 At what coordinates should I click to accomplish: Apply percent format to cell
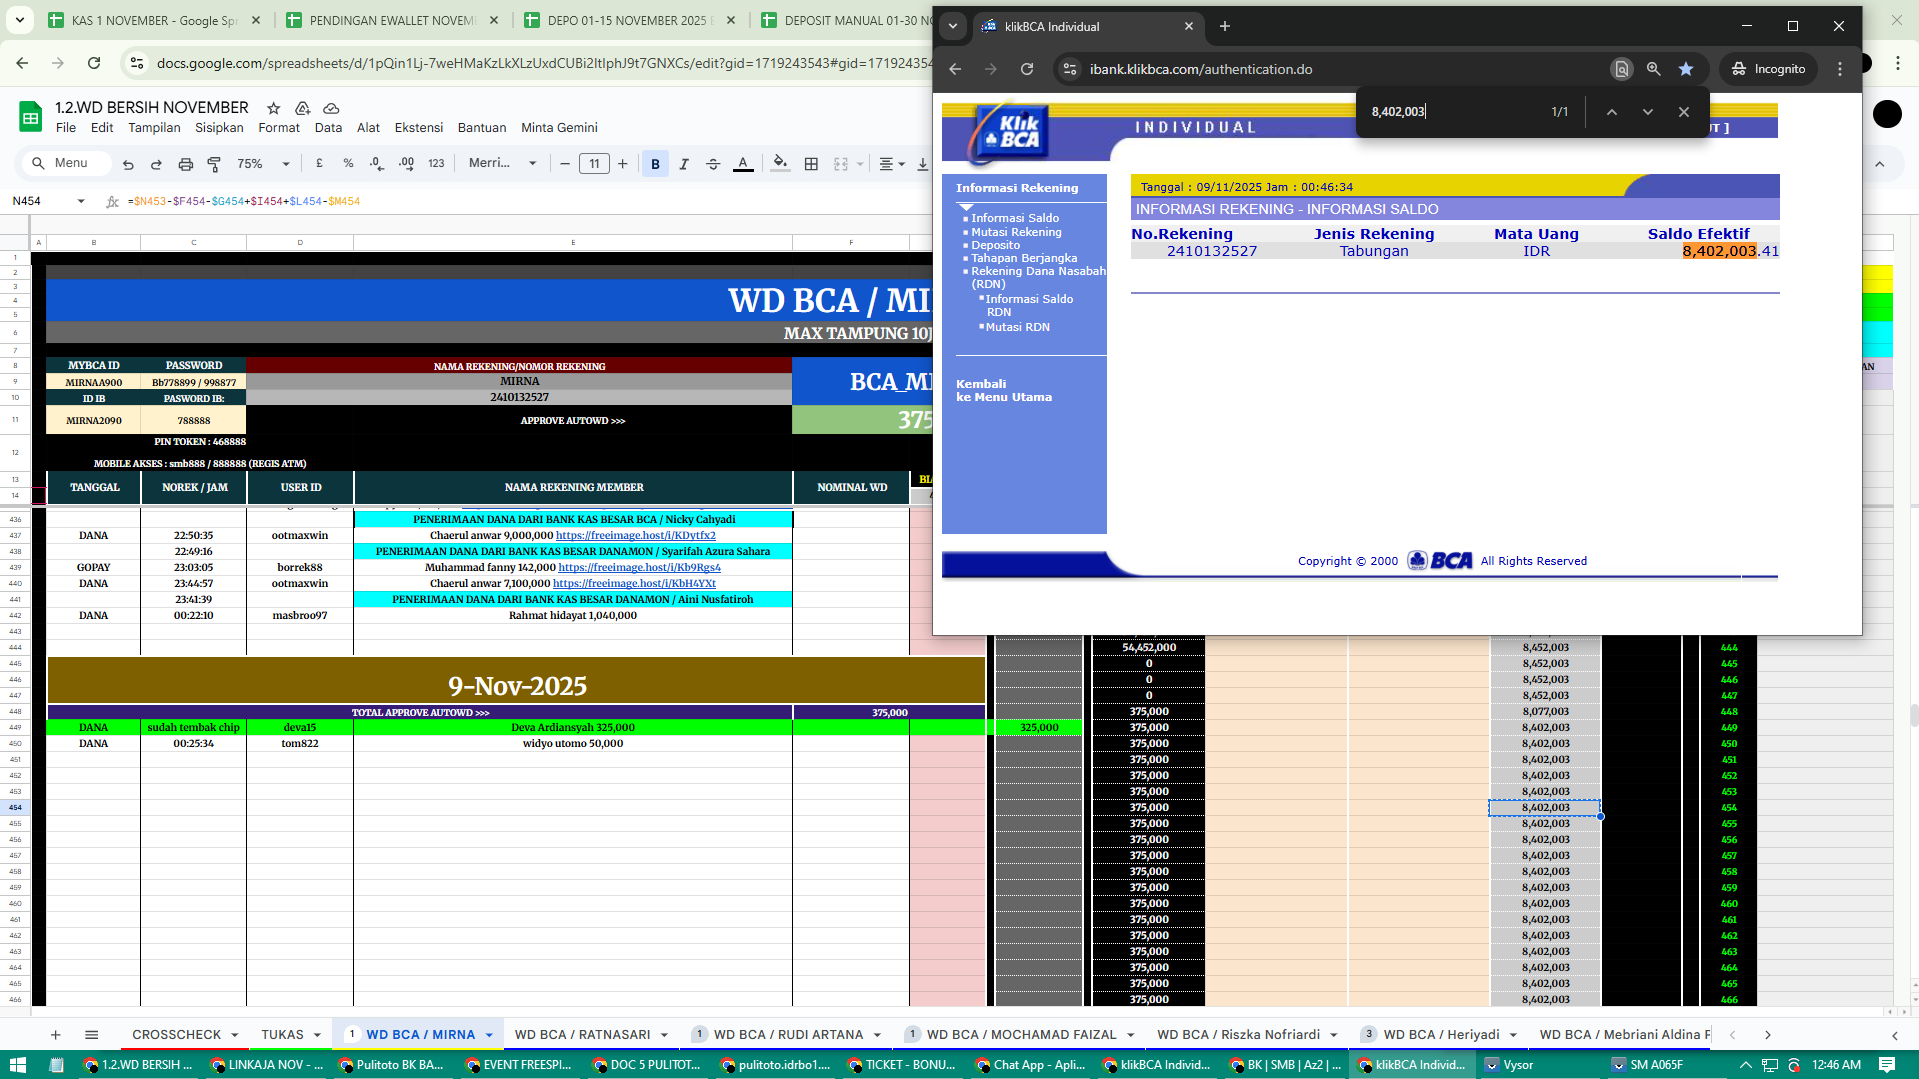(348, 163)
